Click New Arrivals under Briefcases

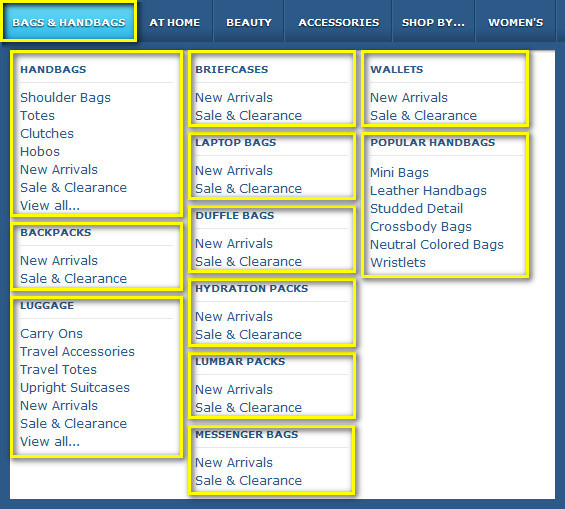pos(234,98)
